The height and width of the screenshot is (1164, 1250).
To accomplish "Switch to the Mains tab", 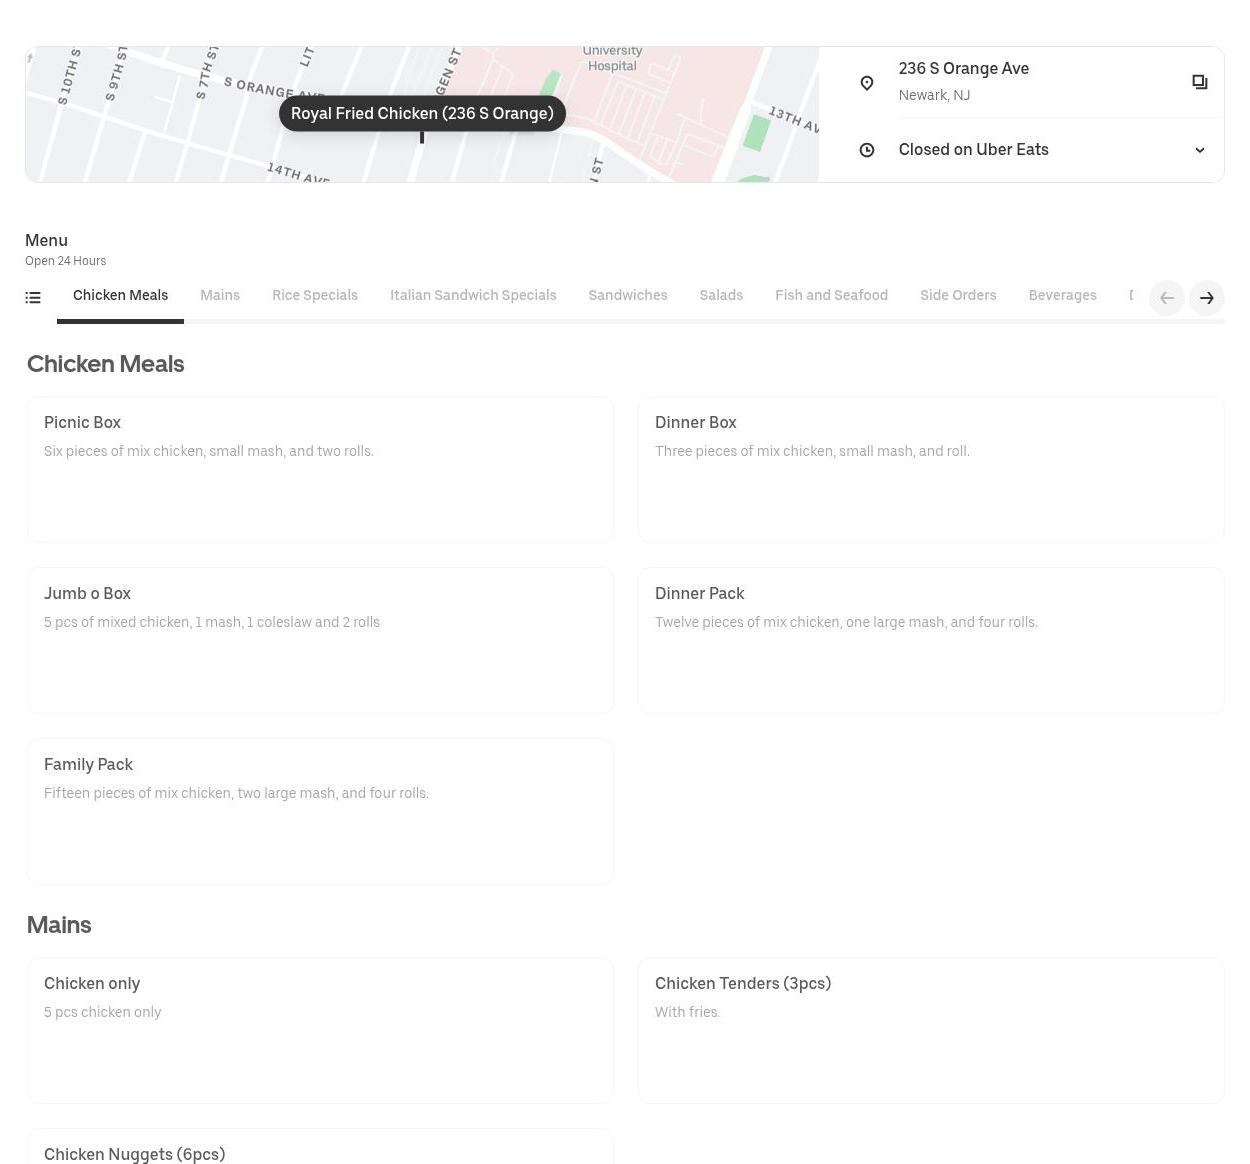I will coord(219,295).
